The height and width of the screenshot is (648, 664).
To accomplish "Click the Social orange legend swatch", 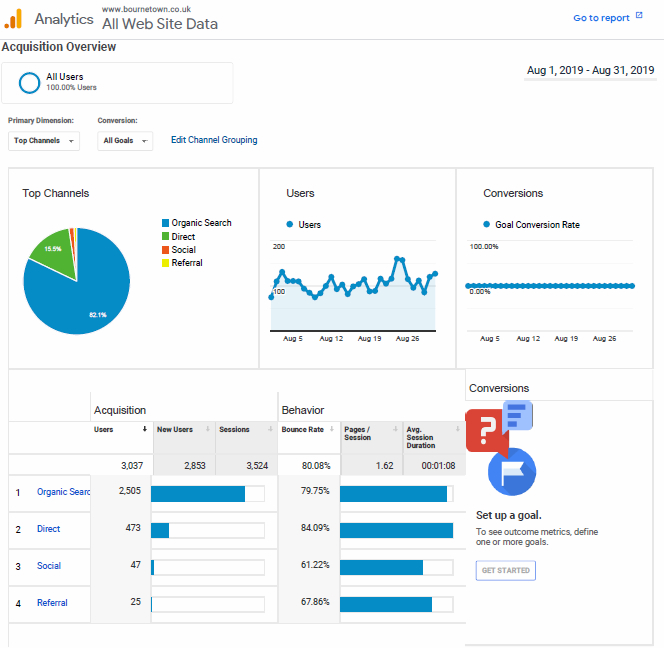I will (166, 250).
